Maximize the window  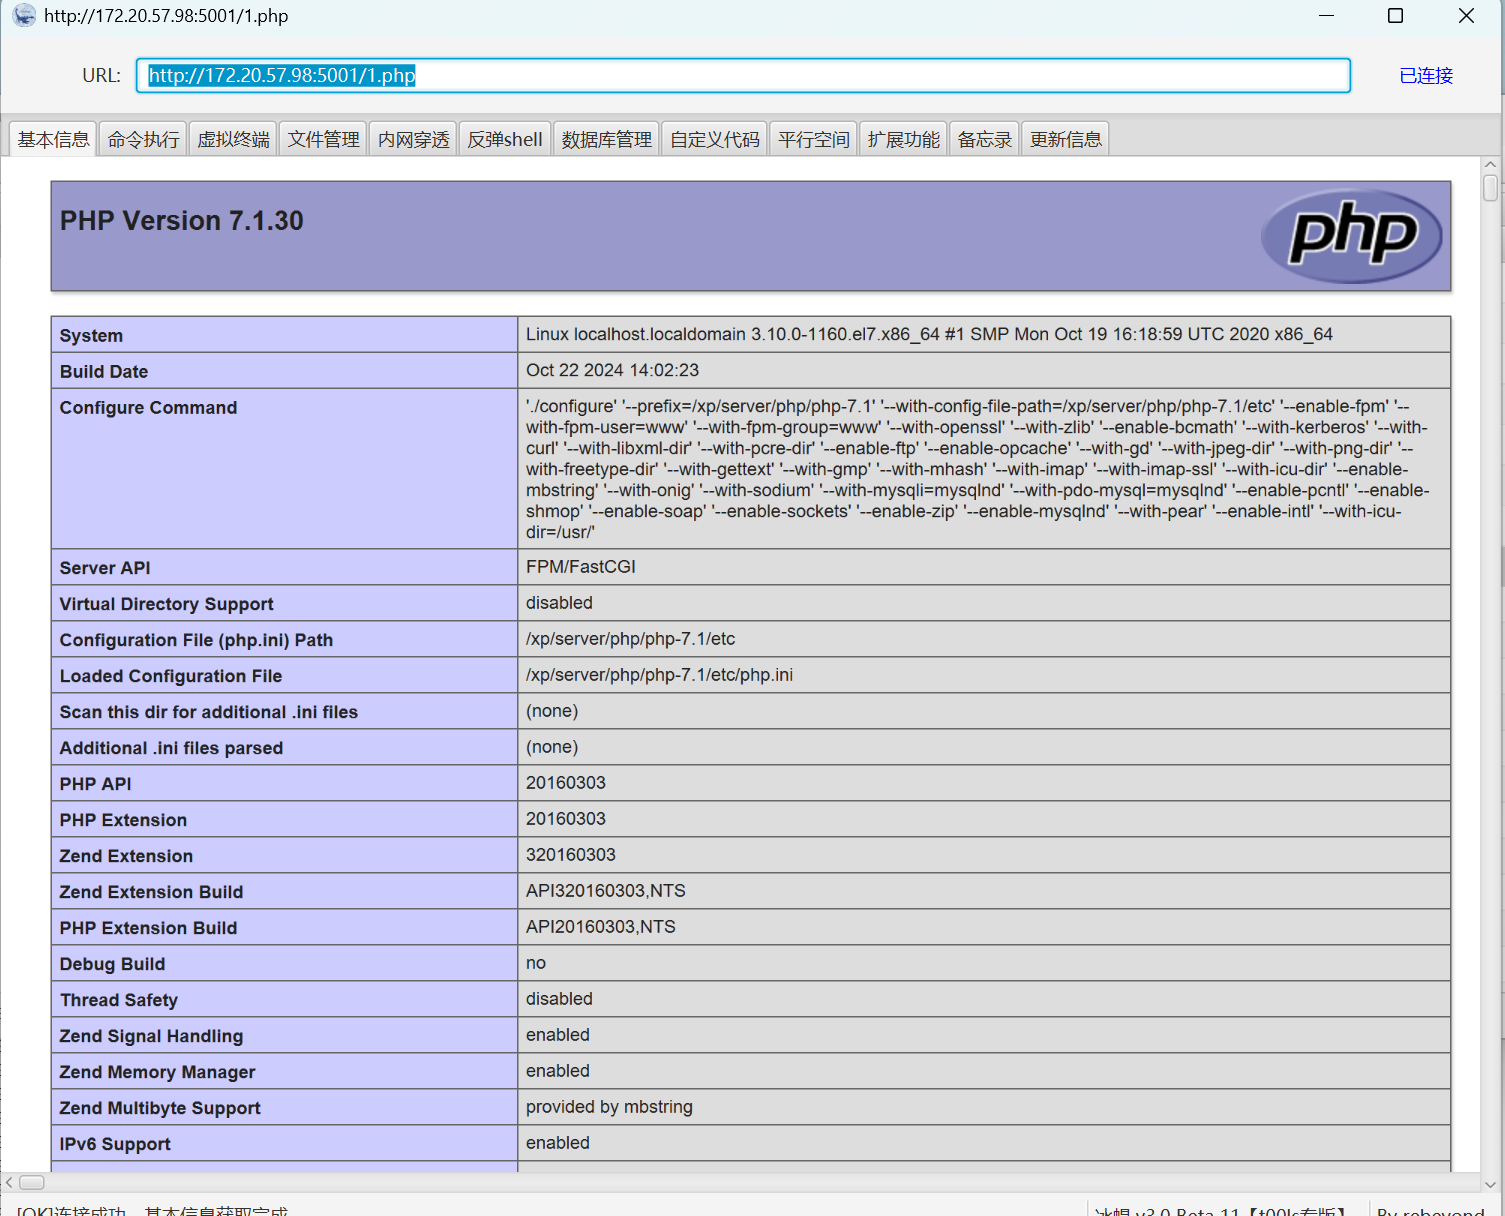[x=1396, y=16]
